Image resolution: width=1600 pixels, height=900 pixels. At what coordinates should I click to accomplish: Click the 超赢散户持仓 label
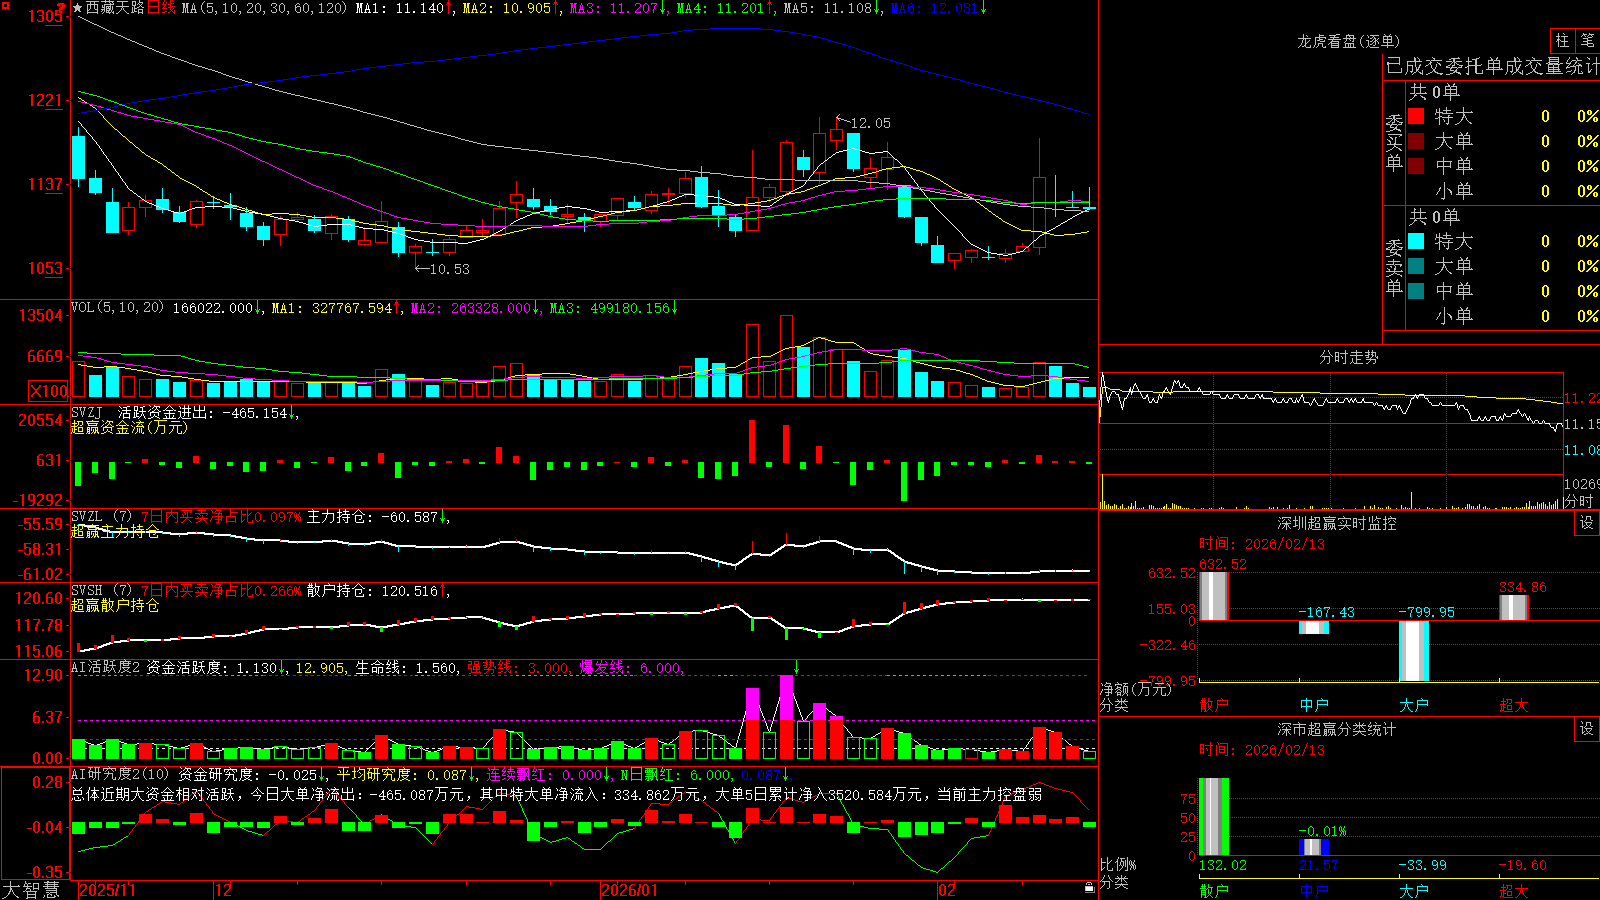click(115, 606)
